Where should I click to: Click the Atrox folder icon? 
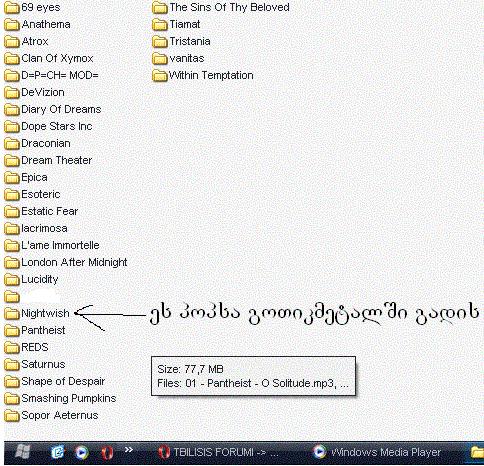click(x=12, y=41)
